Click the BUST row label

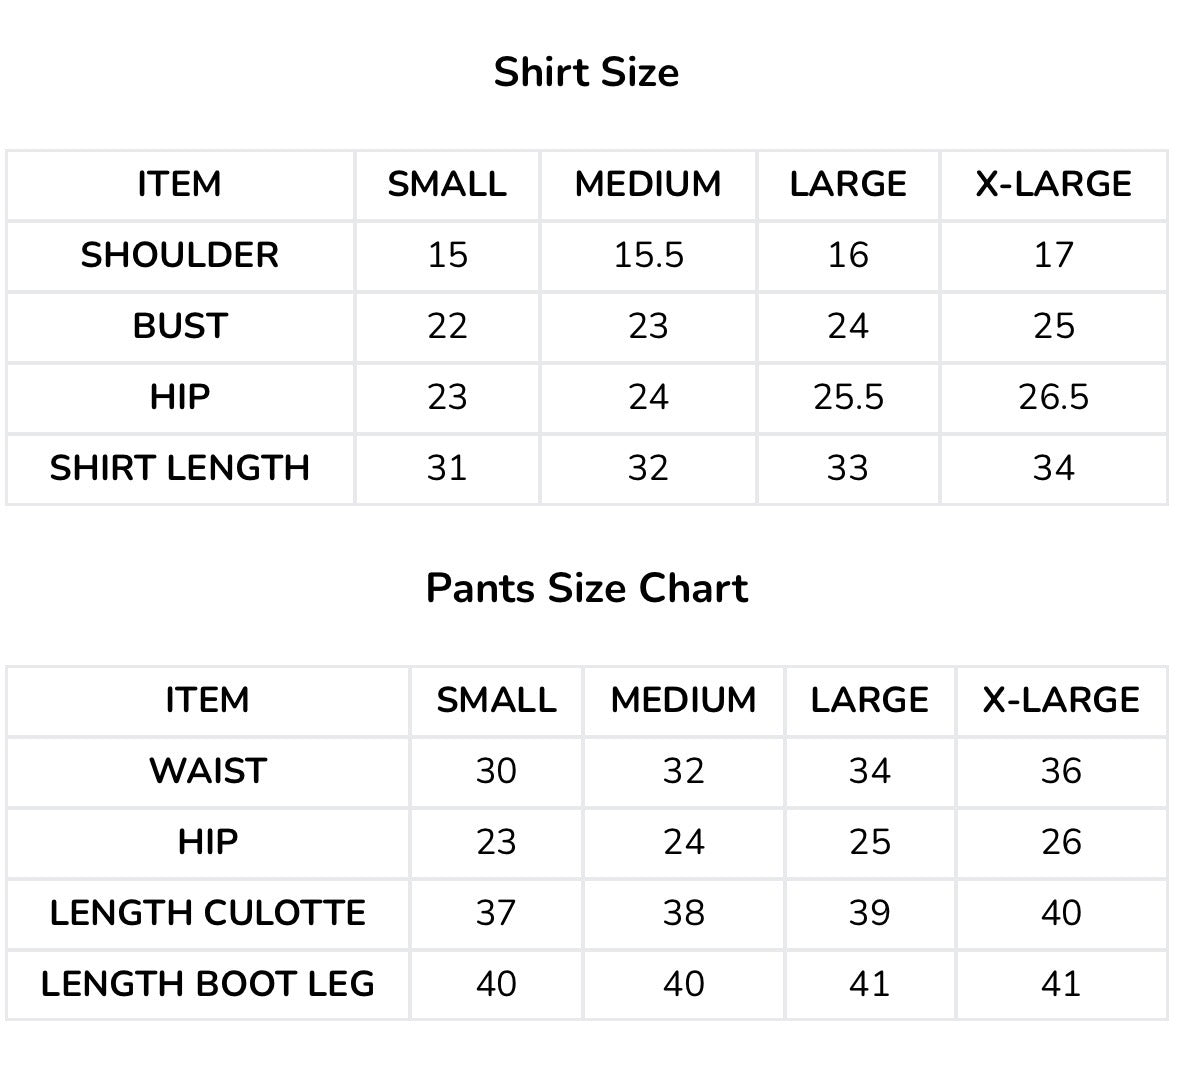coord(180,326)
